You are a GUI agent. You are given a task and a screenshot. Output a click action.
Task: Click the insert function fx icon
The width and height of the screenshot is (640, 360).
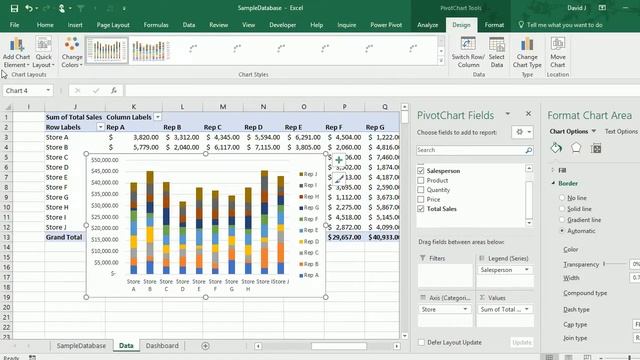click(x=114, y=91)
